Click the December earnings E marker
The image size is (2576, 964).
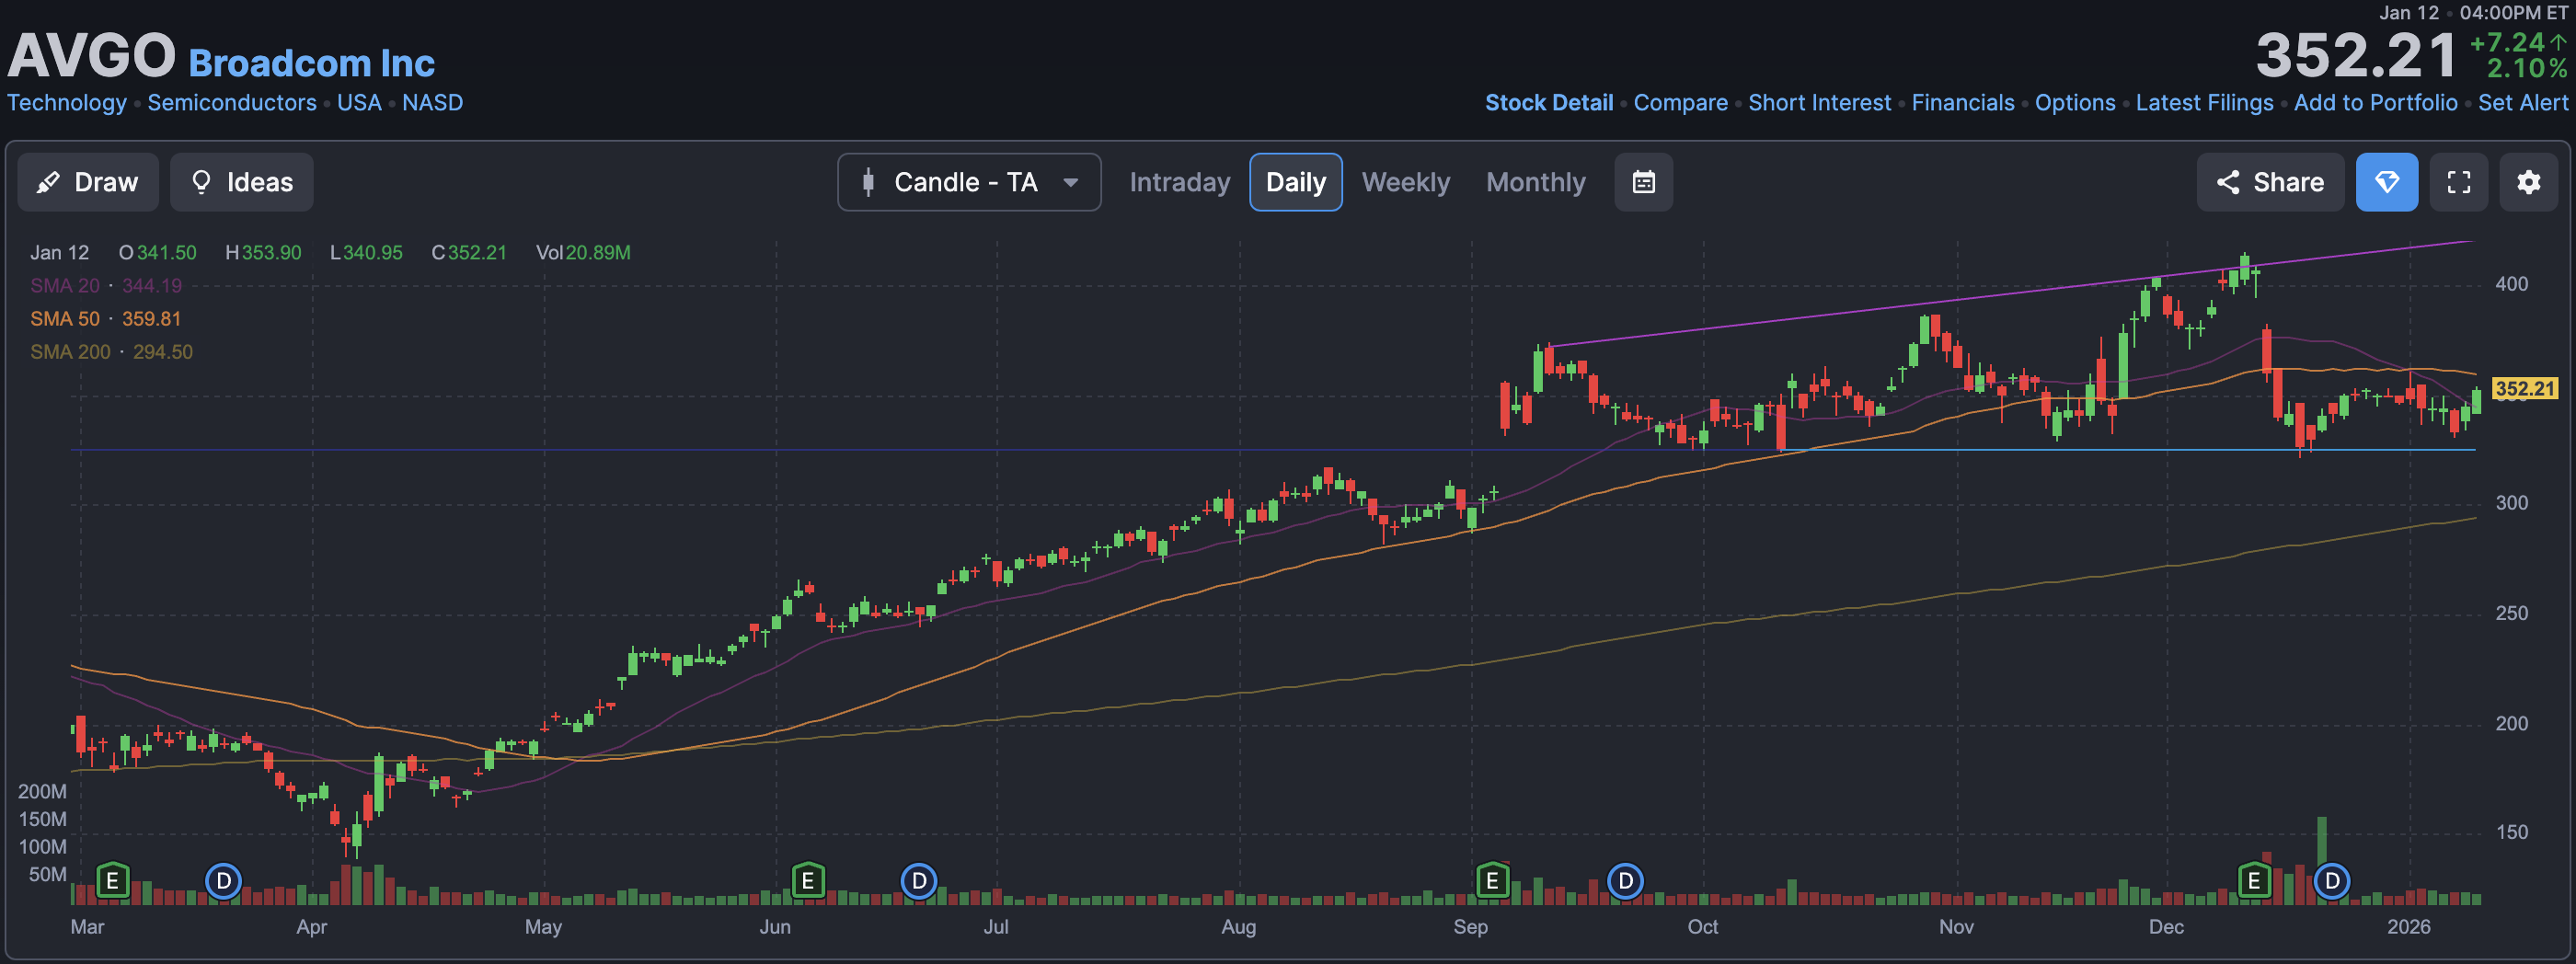pos(2254,881)
